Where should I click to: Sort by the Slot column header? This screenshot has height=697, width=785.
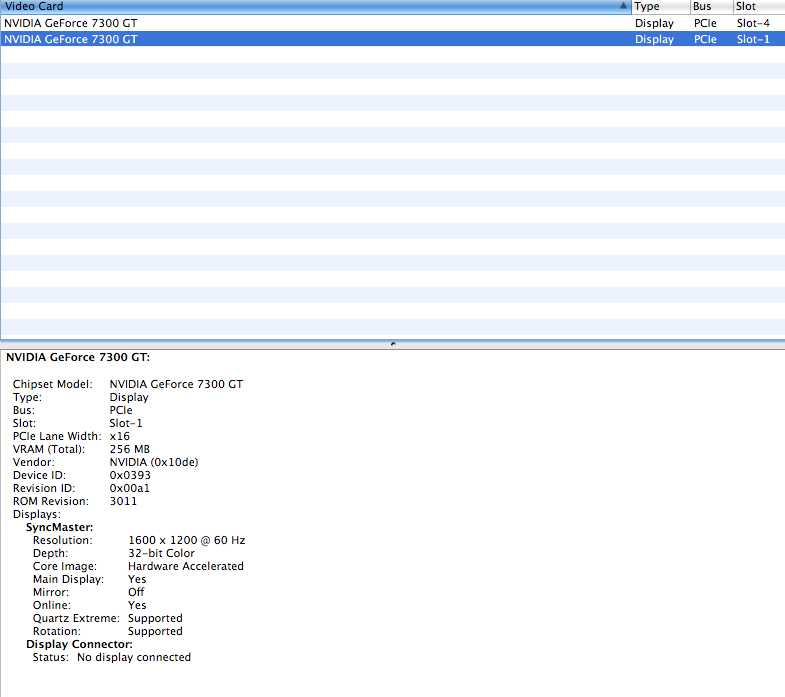(758, 7)
